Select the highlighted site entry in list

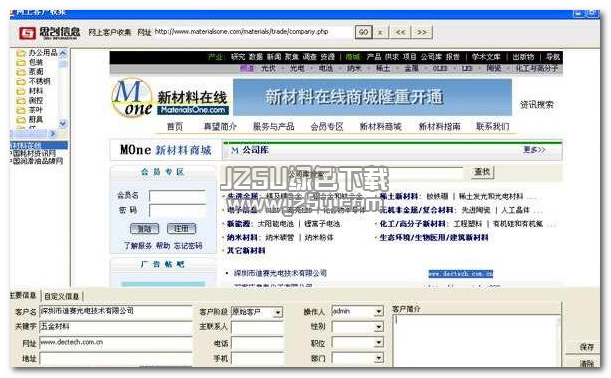pos(38,145)
